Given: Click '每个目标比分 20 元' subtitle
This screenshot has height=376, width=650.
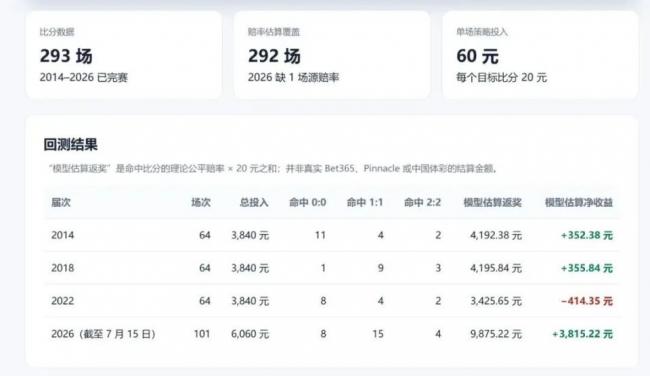Looking at the screenshot, I should [502, 78].
